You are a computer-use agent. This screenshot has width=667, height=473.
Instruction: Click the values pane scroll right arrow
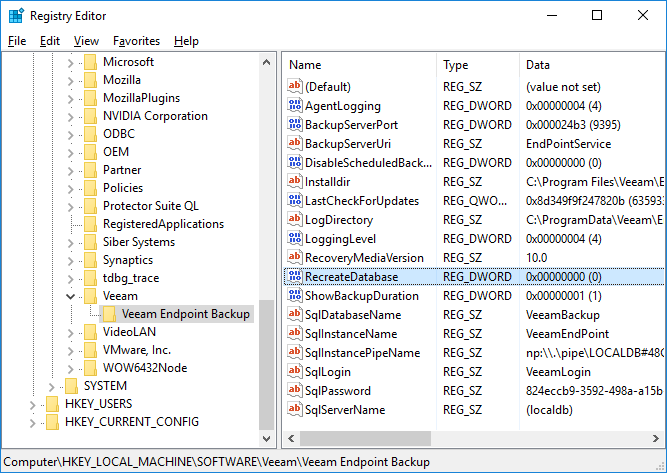point(656,438)
